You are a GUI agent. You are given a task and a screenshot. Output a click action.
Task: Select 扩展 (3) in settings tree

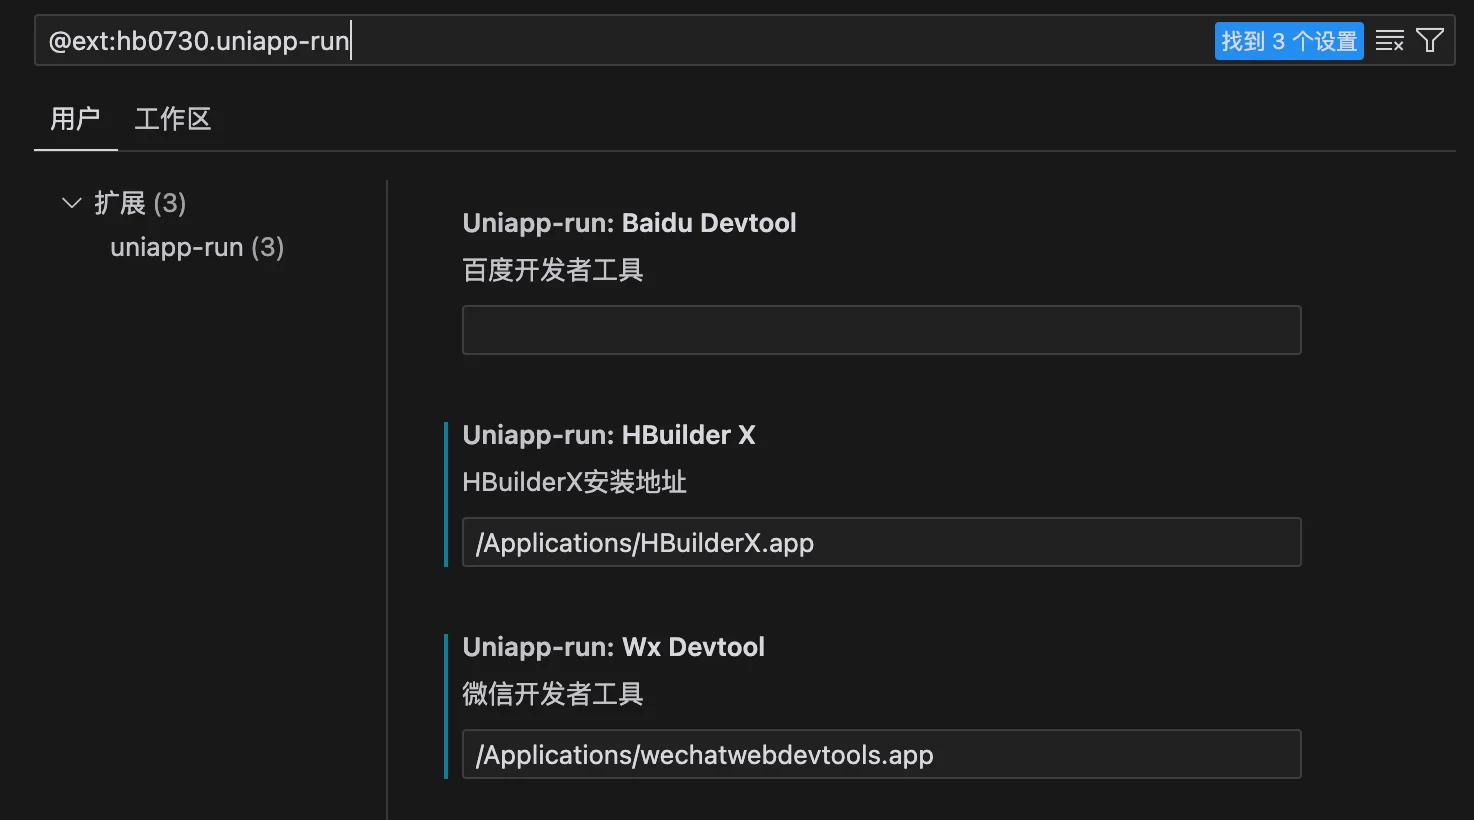click(140, 203)
